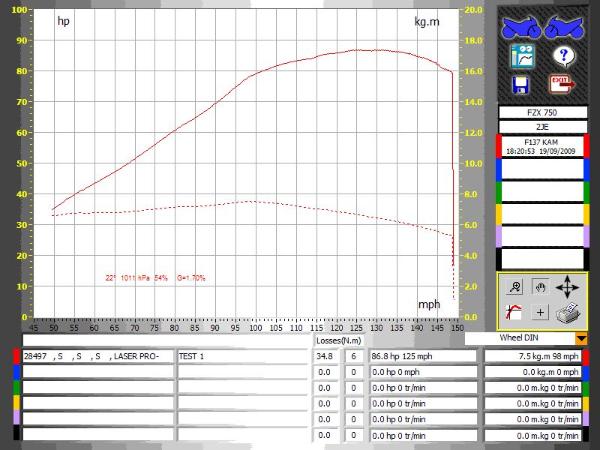
Task: Select the zoom magnifier tool
Action: point(516,285)
